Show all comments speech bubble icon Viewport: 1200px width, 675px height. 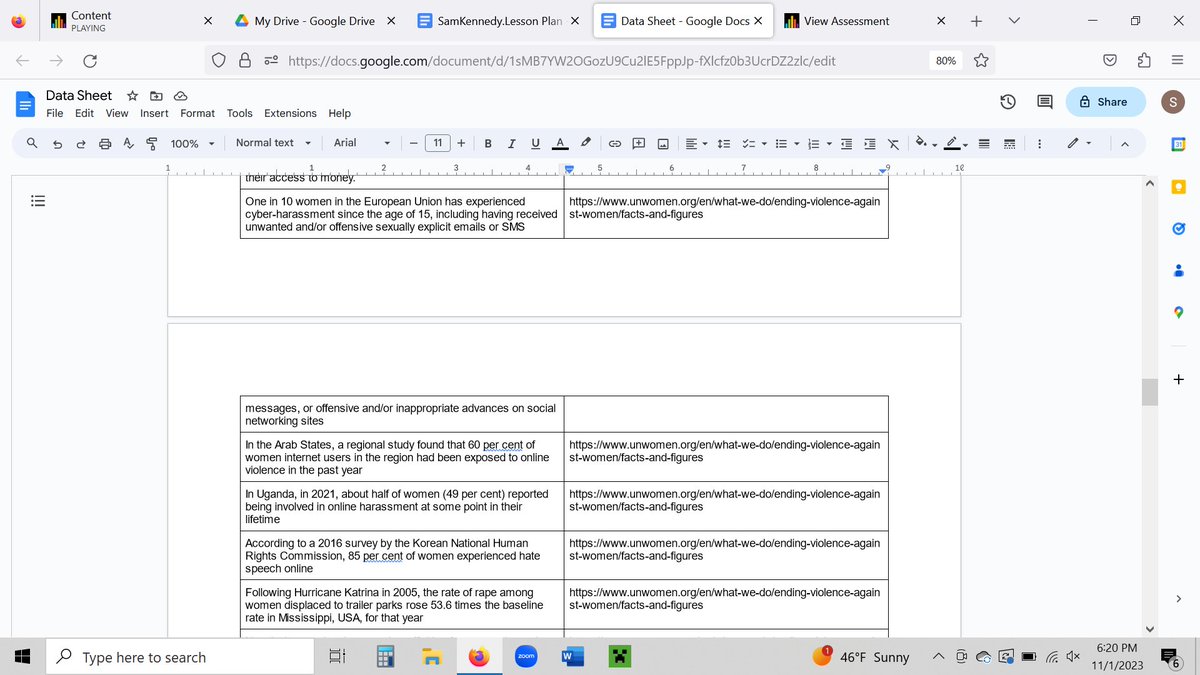[x=1045, y=101]
